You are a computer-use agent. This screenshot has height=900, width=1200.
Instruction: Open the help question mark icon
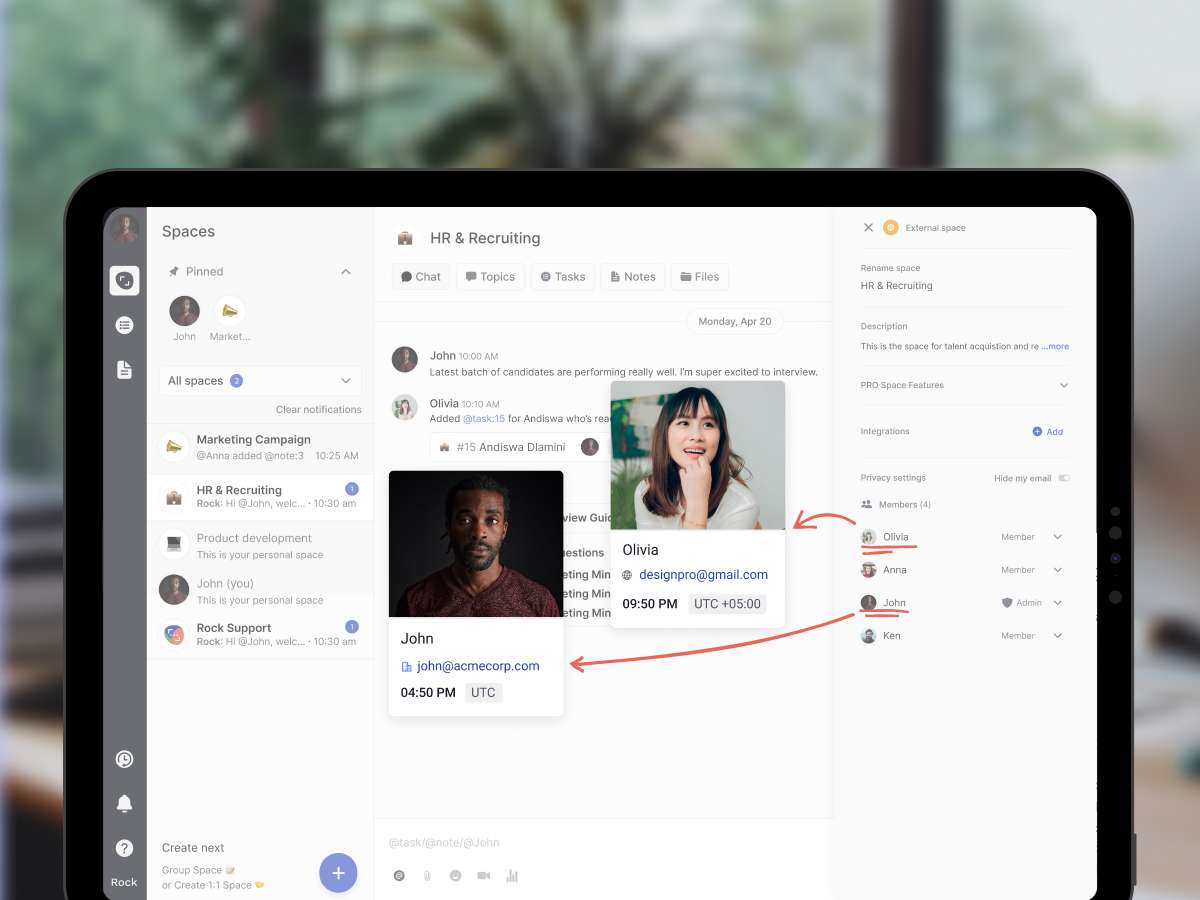tap(124, 848)
